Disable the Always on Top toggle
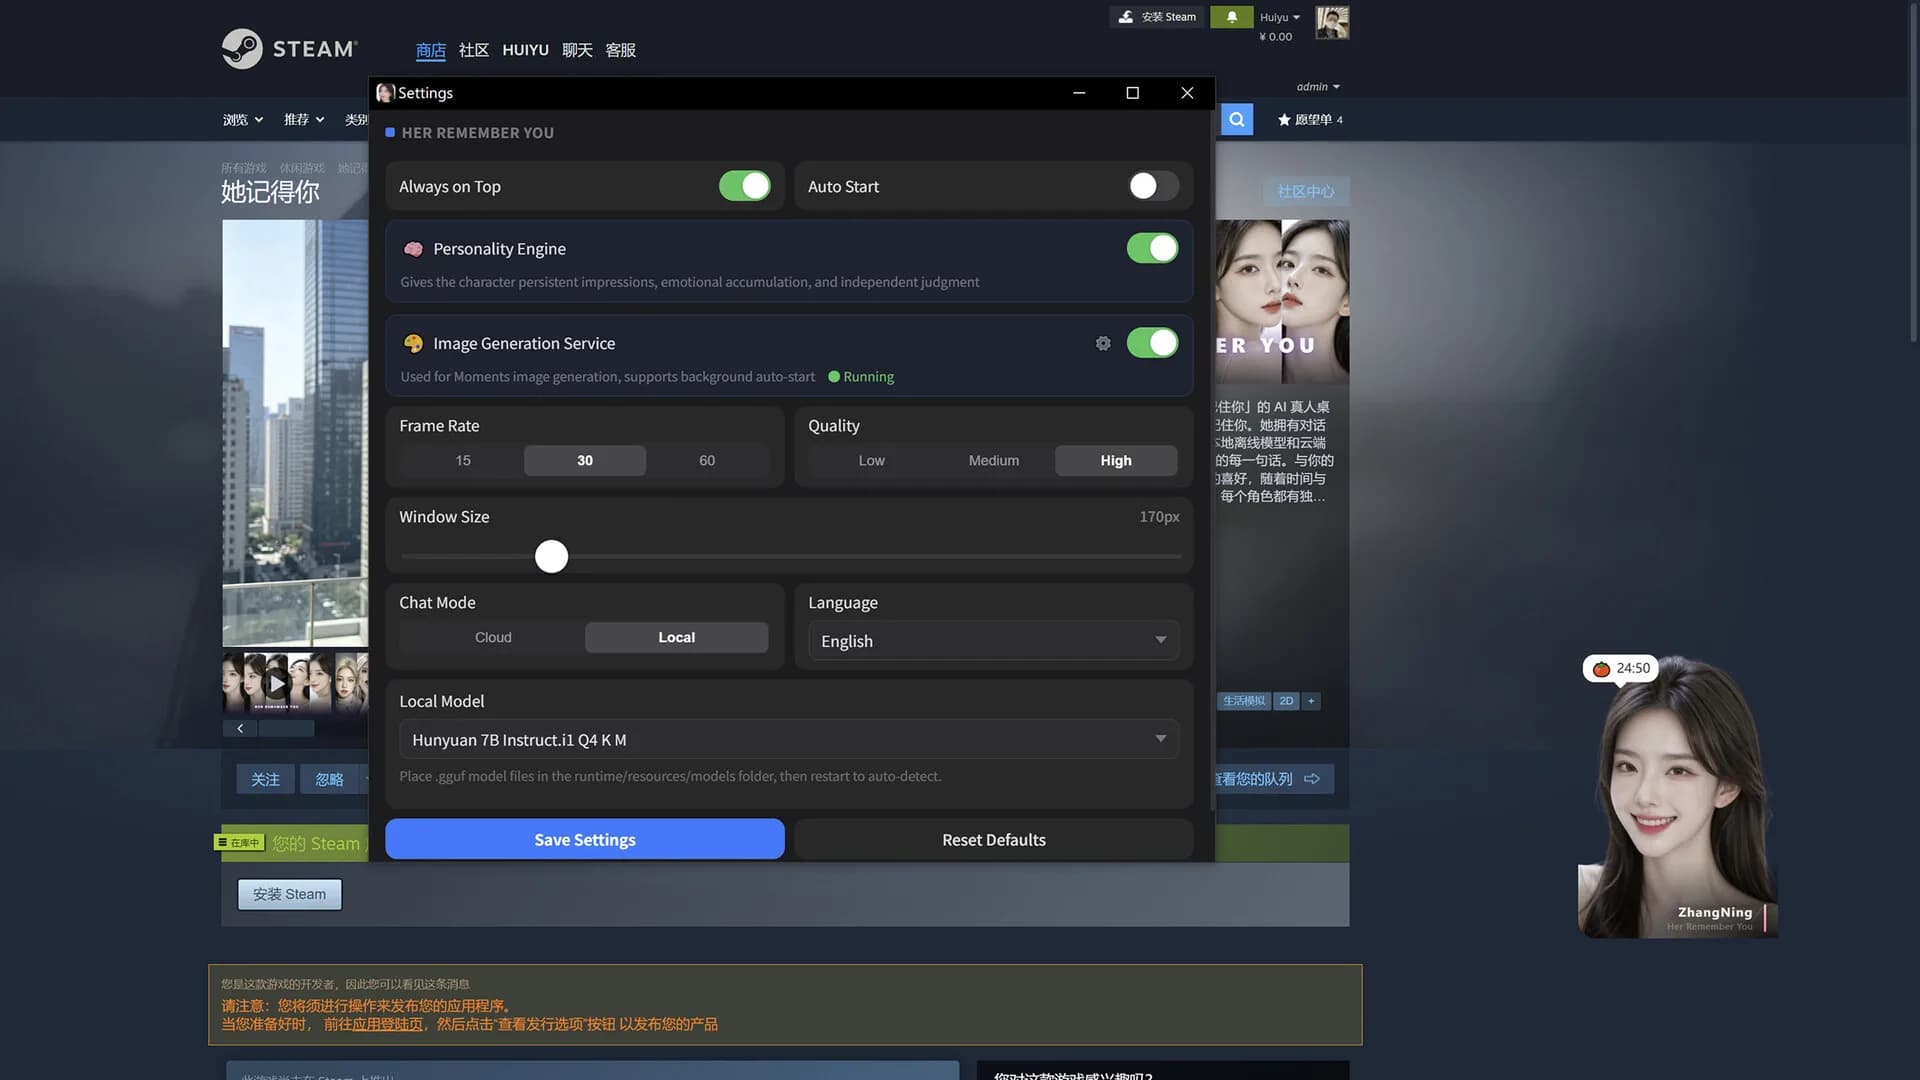The image size is (1920, 1080). 745,186
